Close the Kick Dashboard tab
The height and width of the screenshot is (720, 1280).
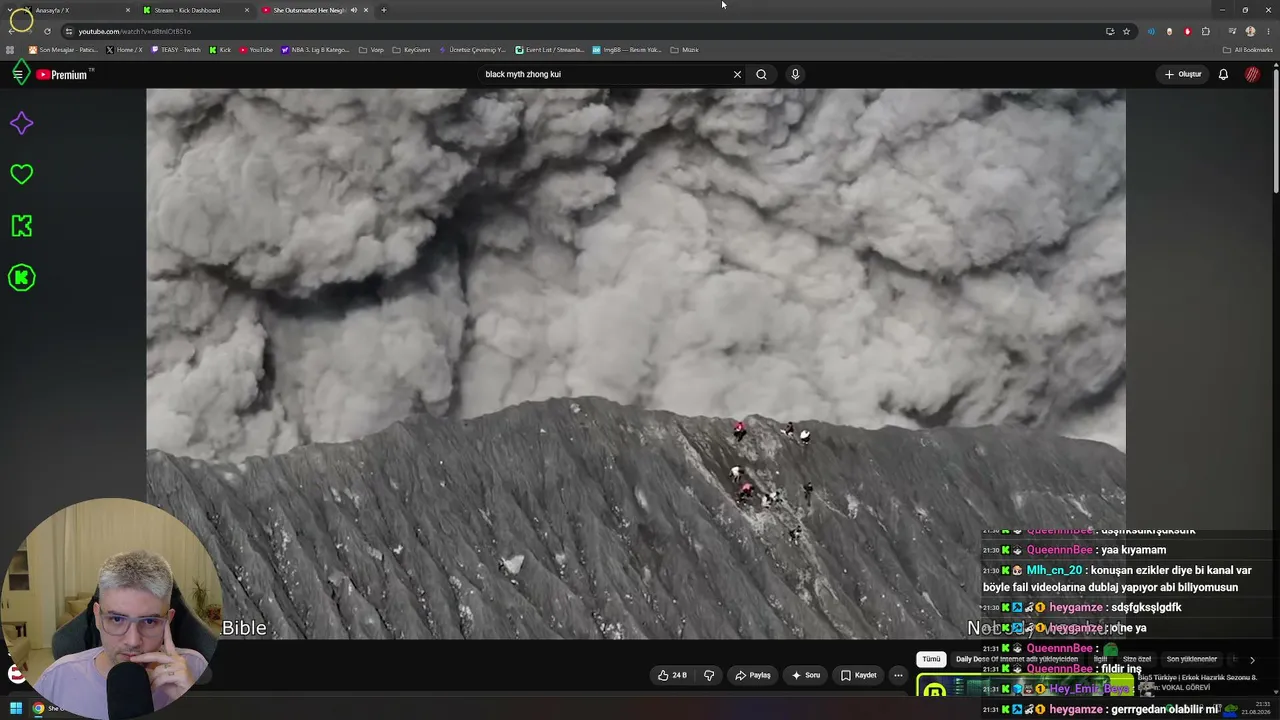click(x=247, y=10)
